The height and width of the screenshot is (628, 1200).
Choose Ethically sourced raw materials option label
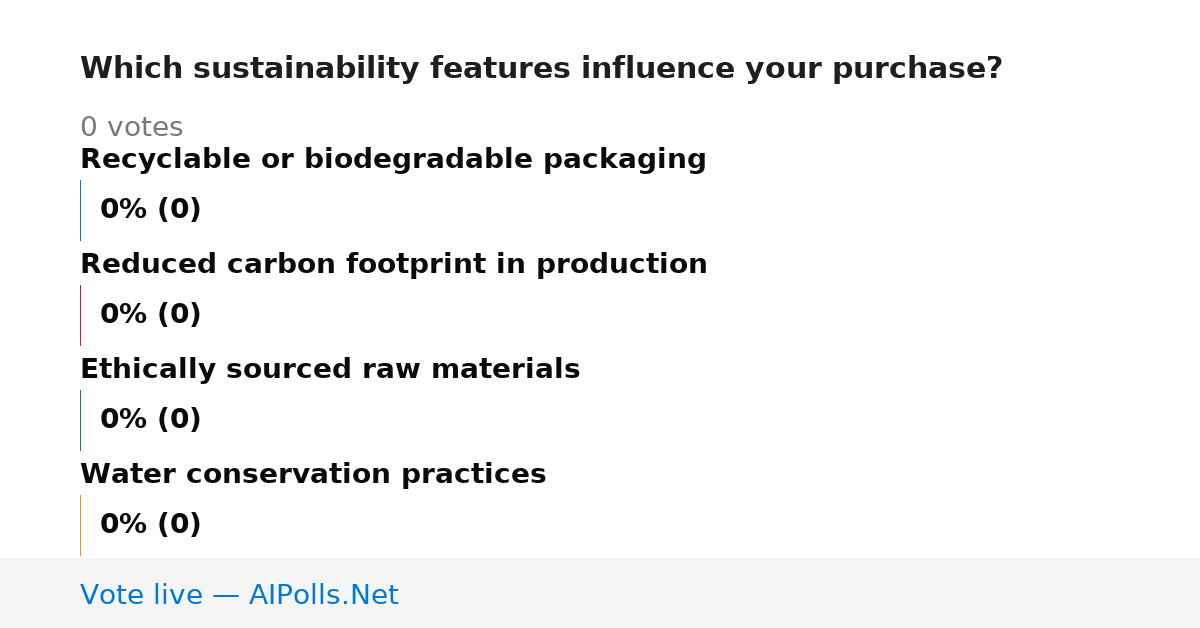pyautogui.click(x=330, y=370)
